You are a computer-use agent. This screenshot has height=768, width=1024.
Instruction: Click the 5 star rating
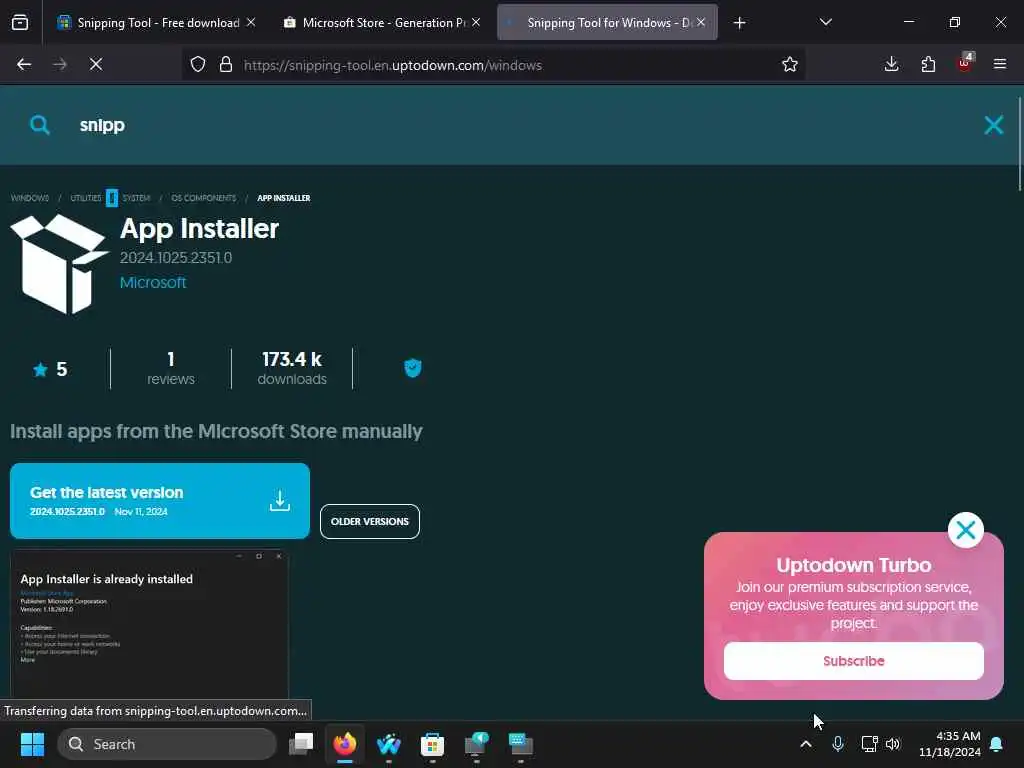coord(51,370)
